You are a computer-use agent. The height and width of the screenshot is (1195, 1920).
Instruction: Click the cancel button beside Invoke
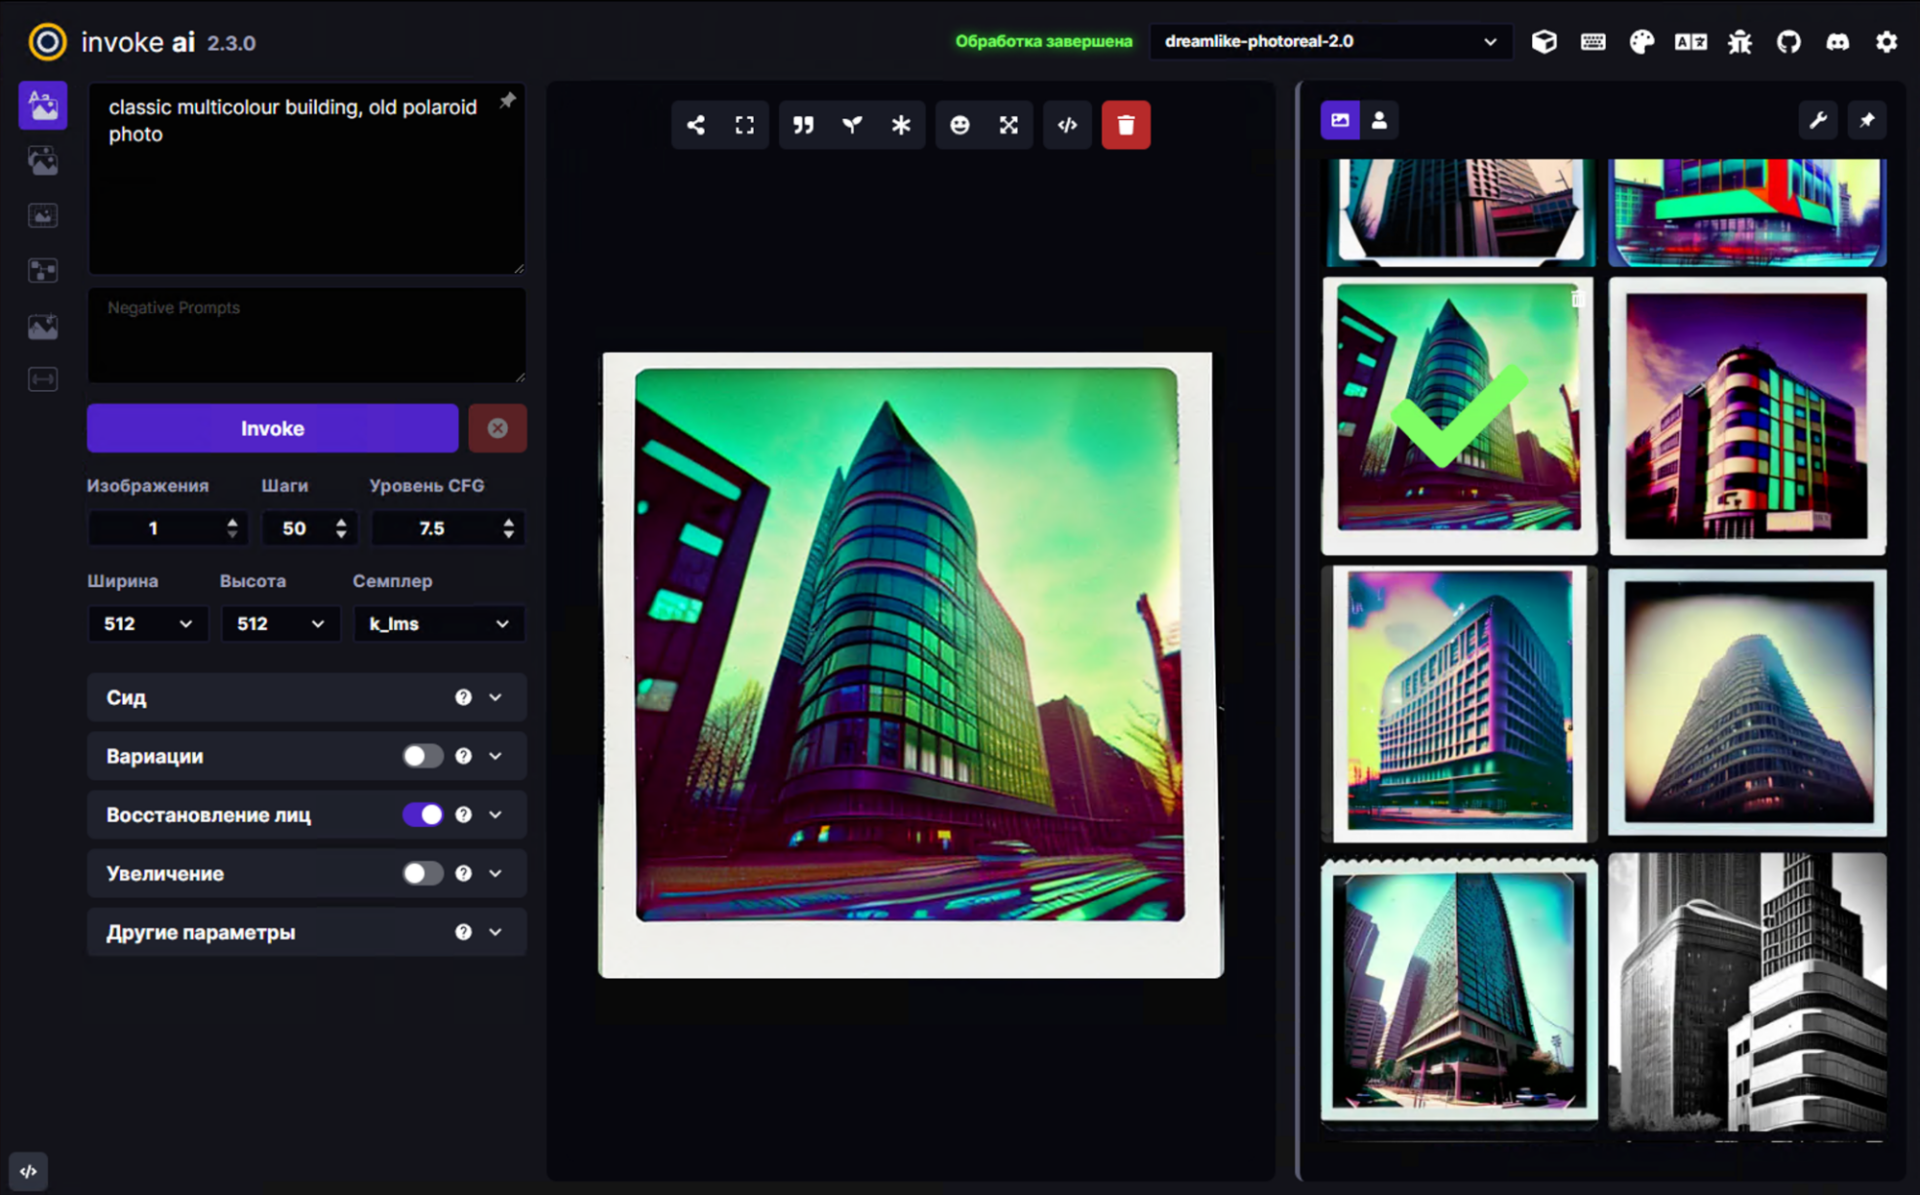(497, 429)
